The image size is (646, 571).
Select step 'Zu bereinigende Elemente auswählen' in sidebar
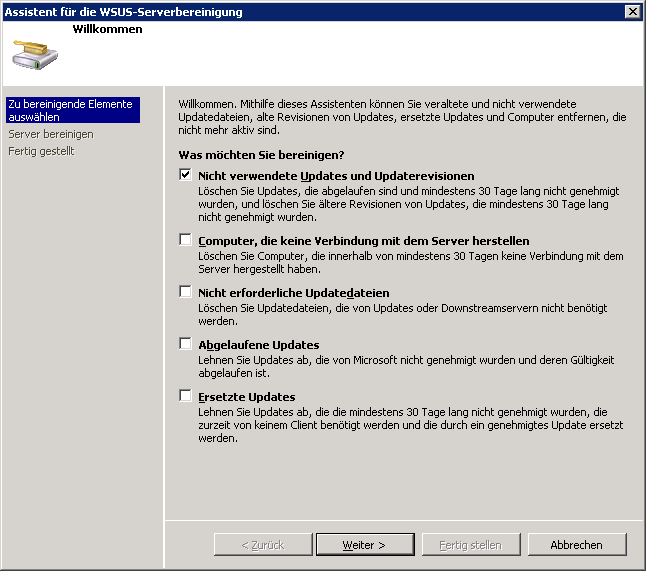[70, 110]
